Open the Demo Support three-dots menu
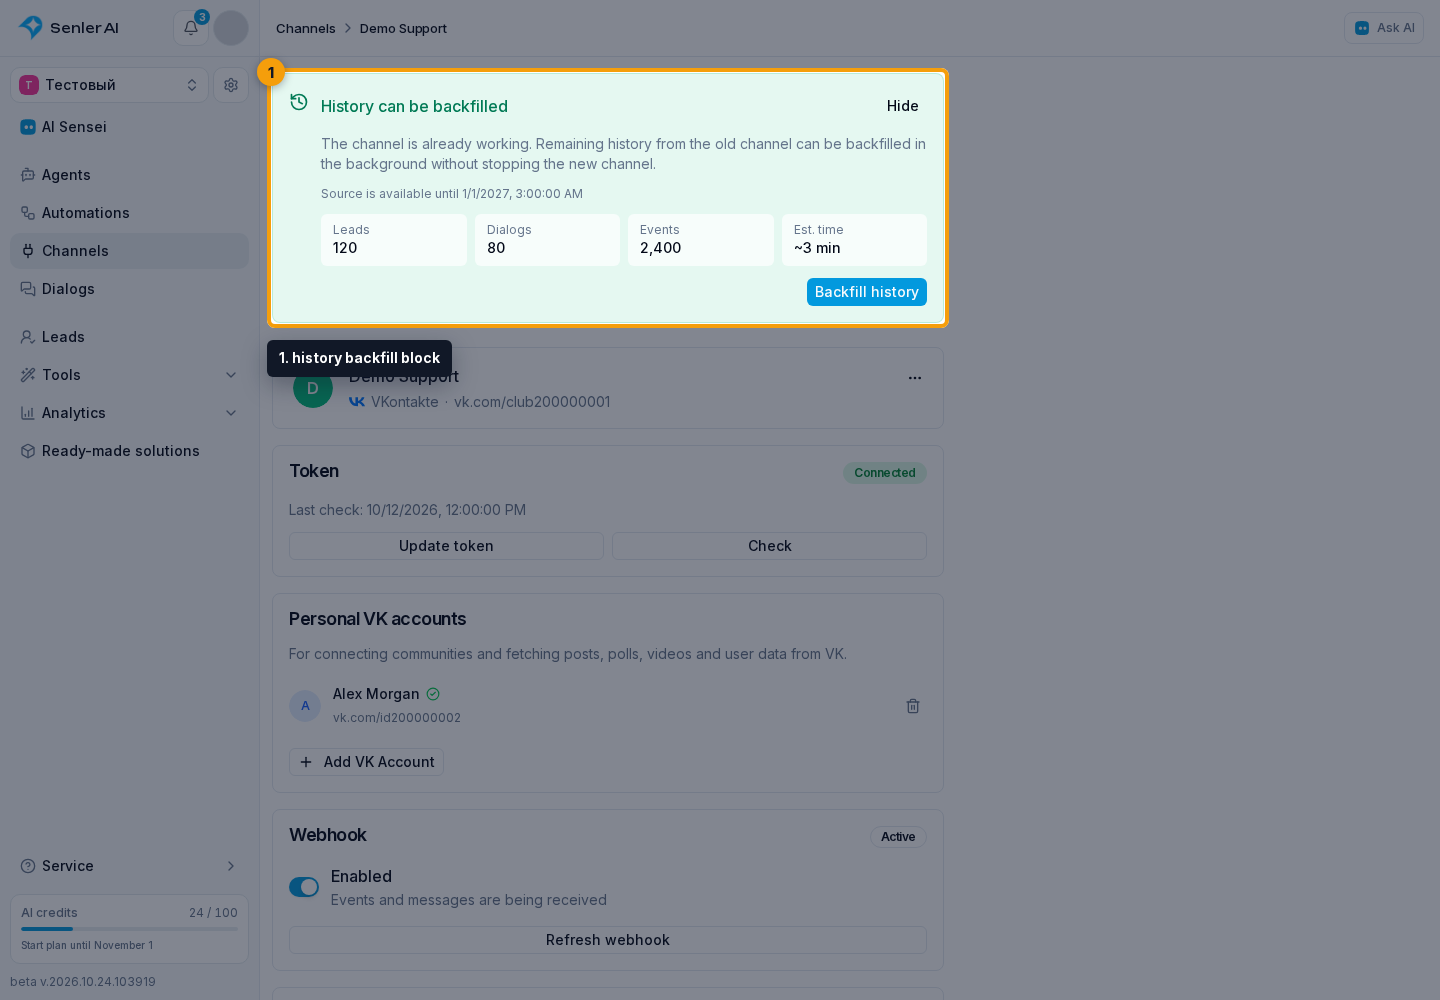The width and height of the screenshot is (1440, 1000). (x=915, y=378)
